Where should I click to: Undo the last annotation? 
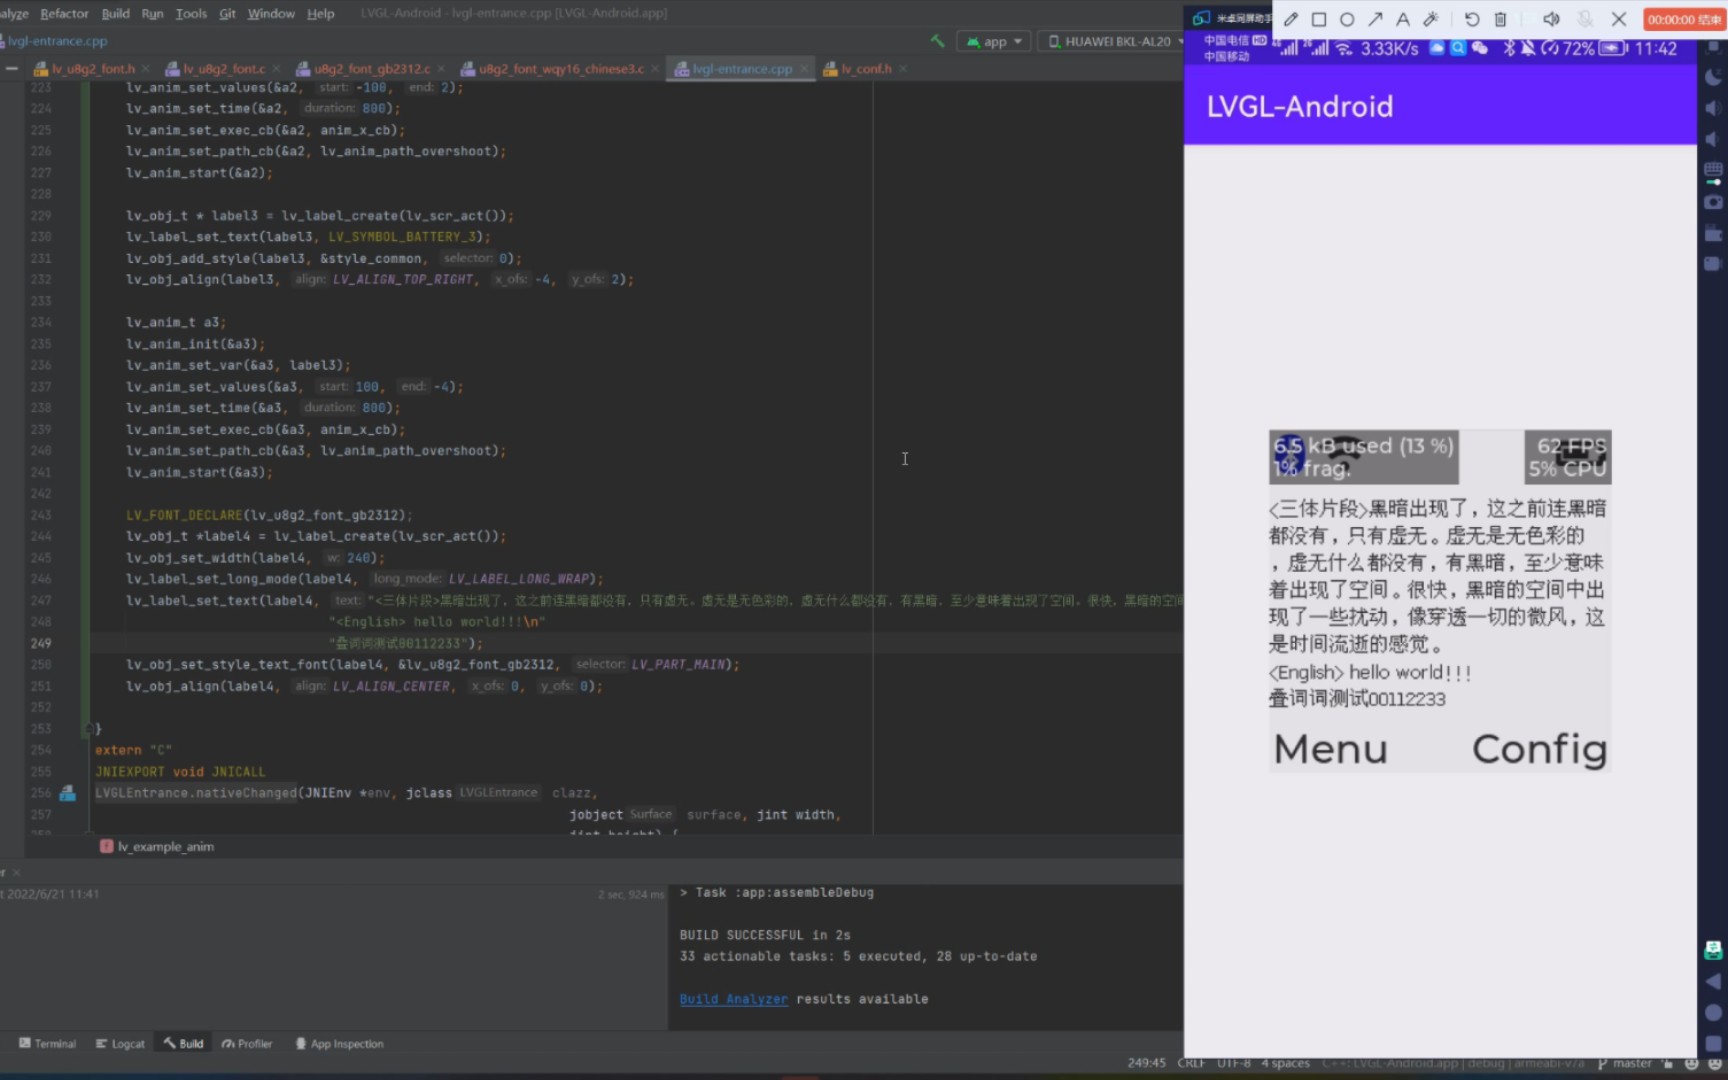(x=1472, y=19)
